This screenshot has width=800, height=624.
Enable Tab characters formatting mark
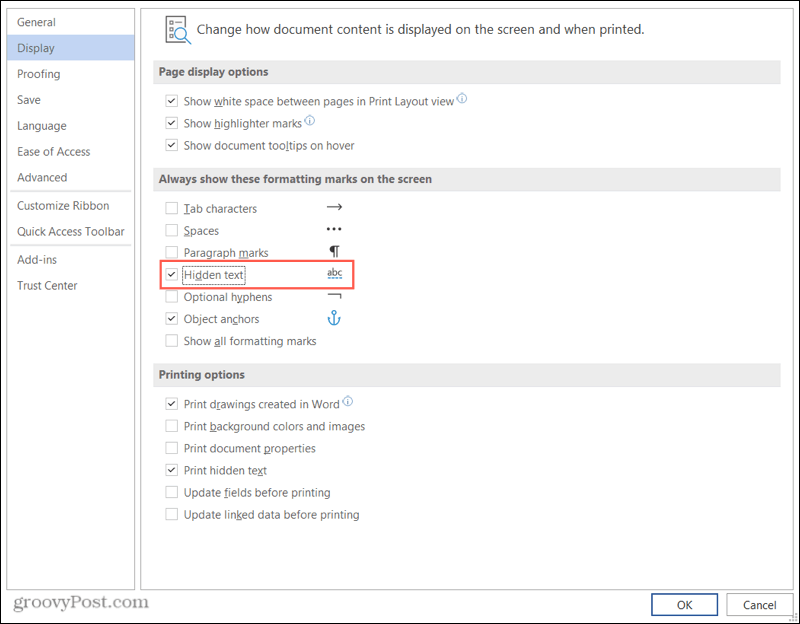(171, 208)
